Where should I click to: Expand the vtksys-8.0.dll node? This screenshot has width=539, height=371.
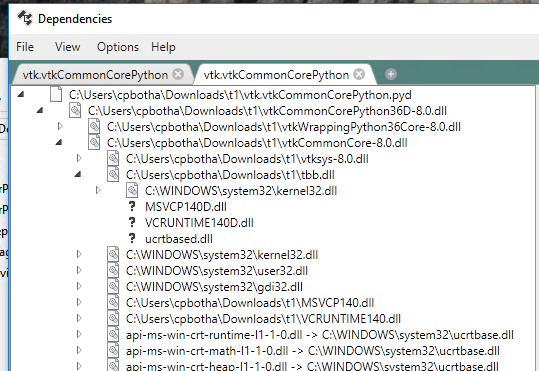[x=79, y=158]
